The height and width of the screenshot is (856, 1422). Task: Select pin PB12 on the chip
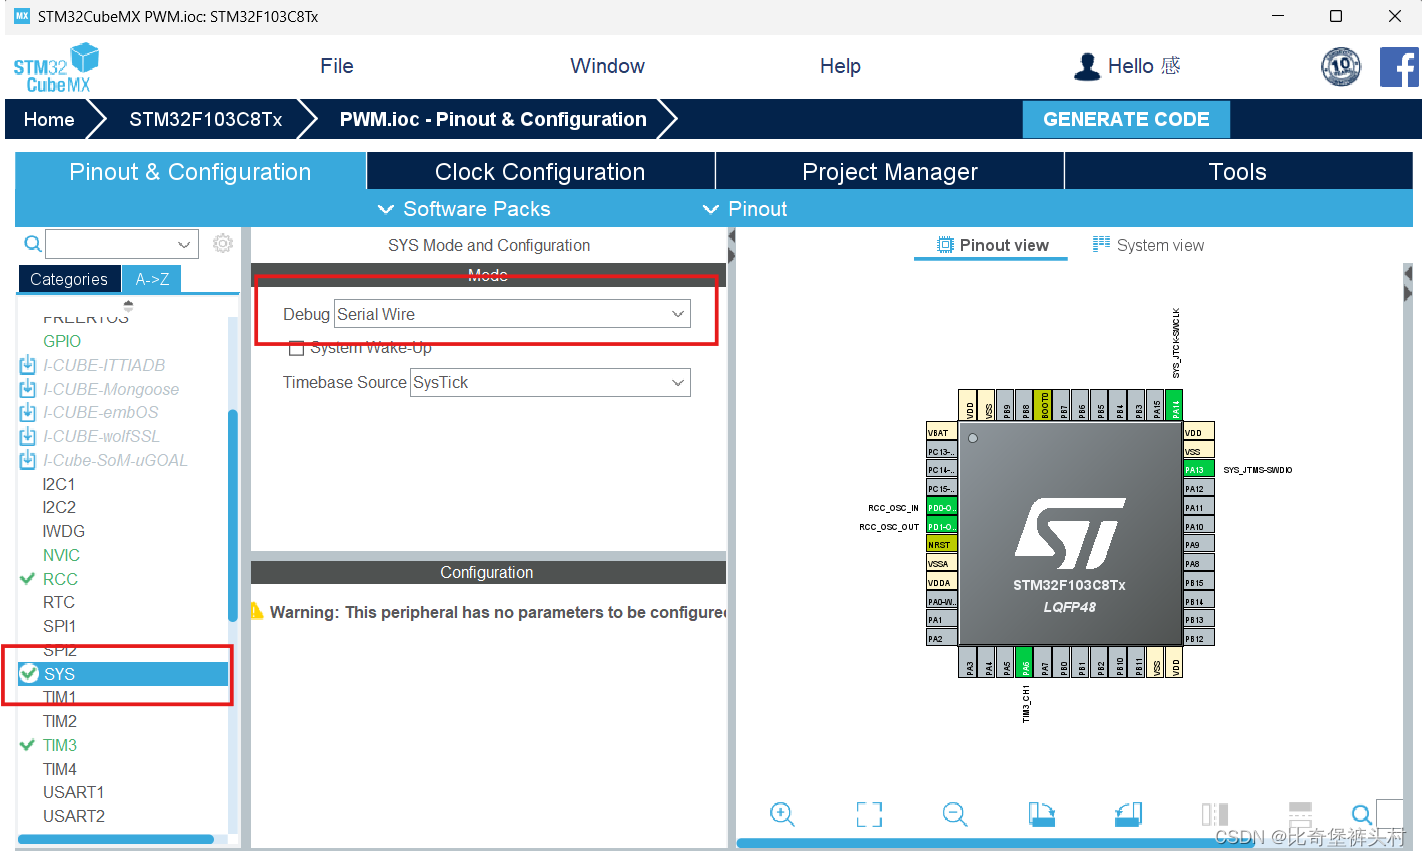[x=1198, y=638]
